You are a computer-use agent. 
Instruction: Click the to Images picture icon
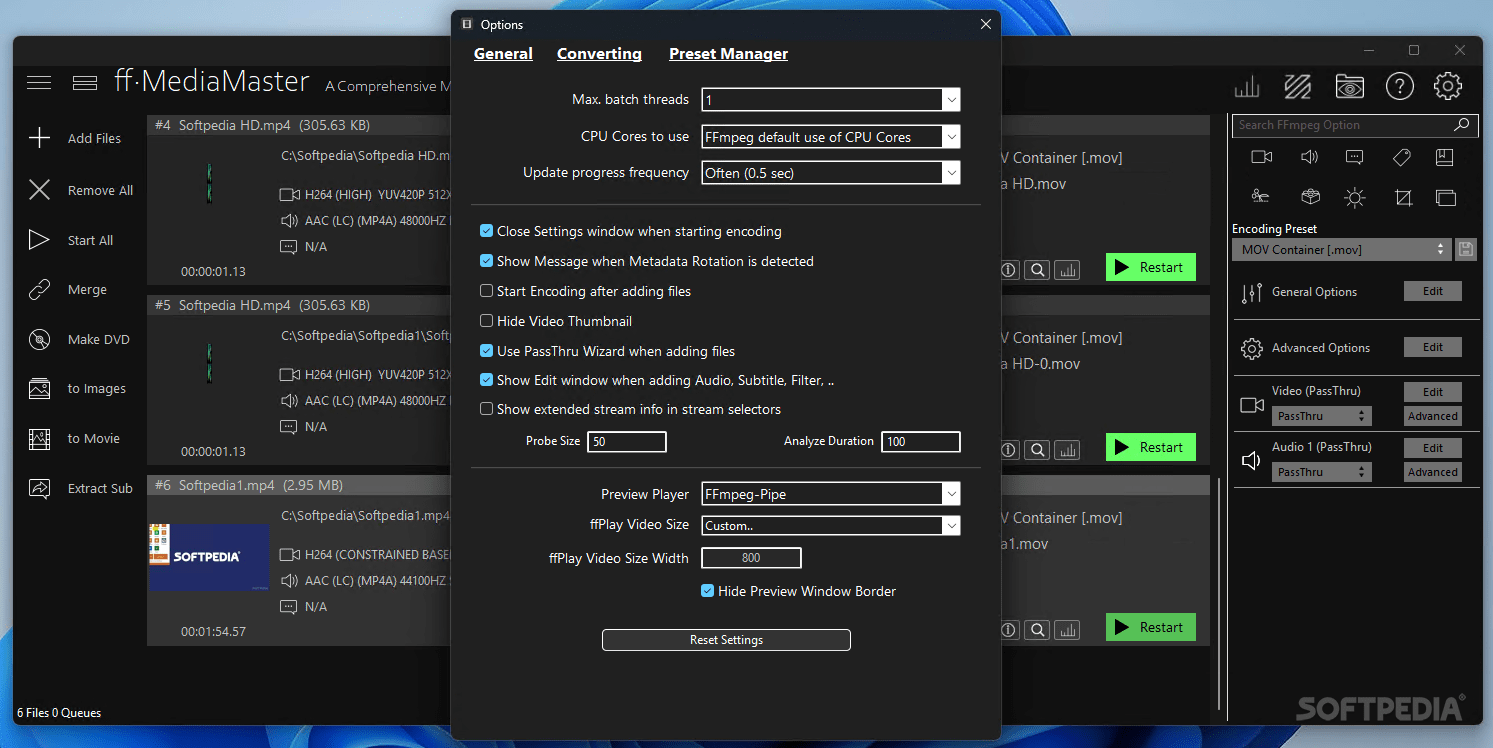[39, 389]
